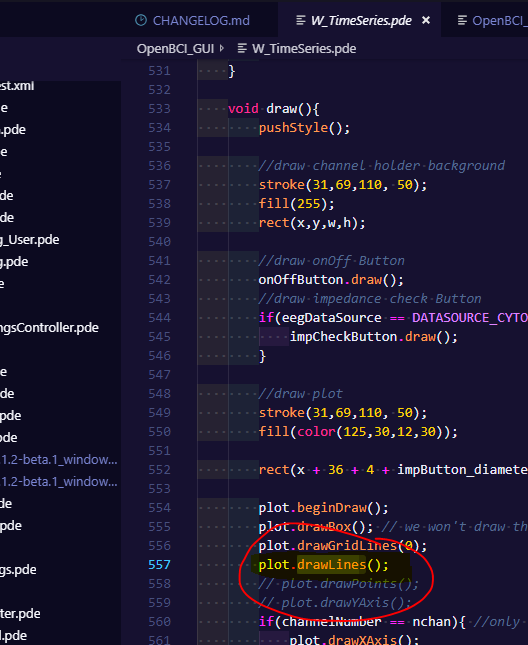Click 'plot.beginDraw();' code line

point(324,508)
